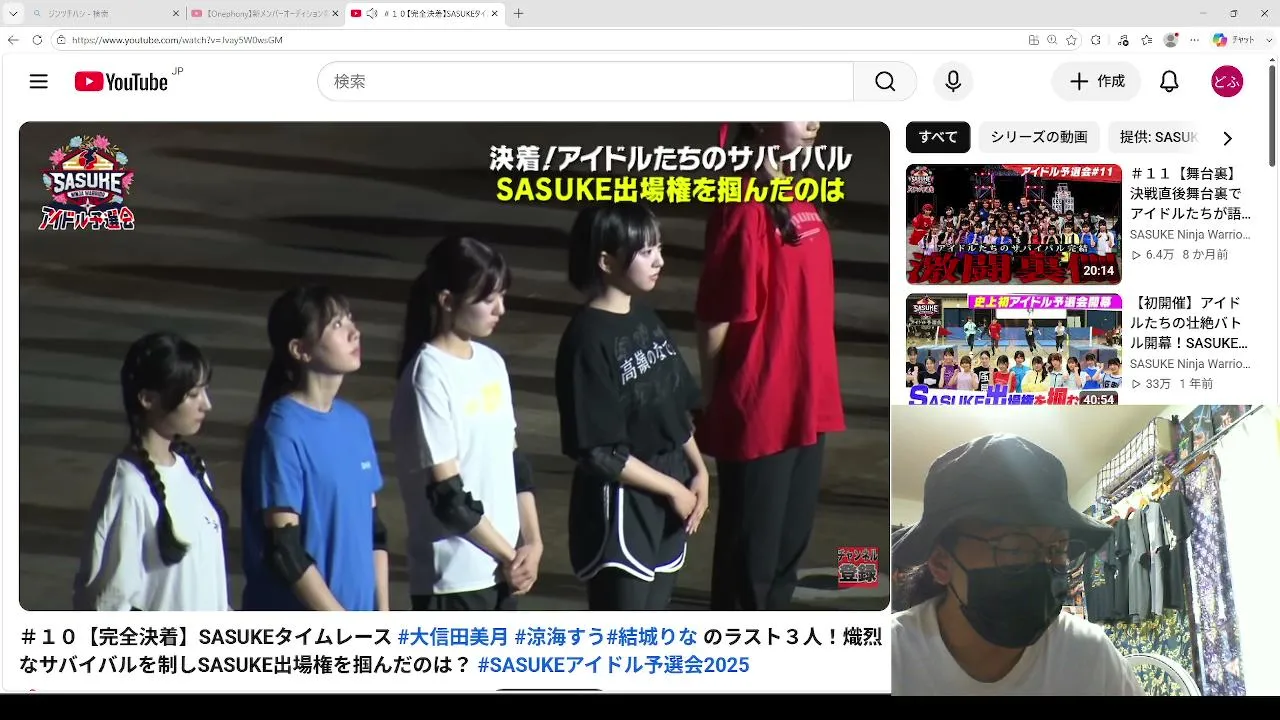
Task: Open the apps available icon in address bar
Action: pos(1034,40)
